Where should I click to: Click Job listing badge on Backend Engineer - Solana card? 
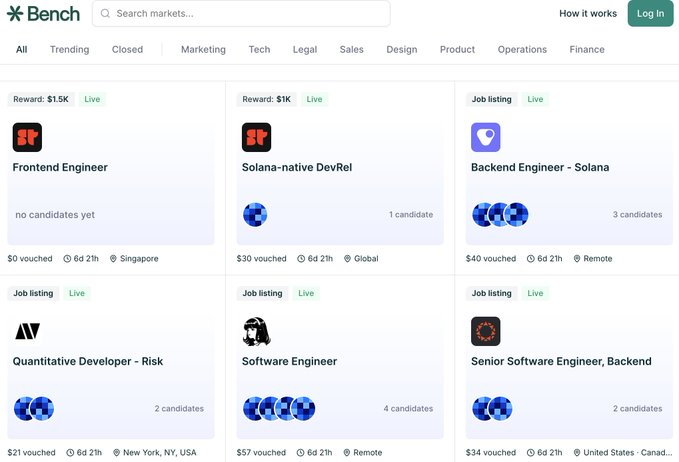tap(491, 99)
